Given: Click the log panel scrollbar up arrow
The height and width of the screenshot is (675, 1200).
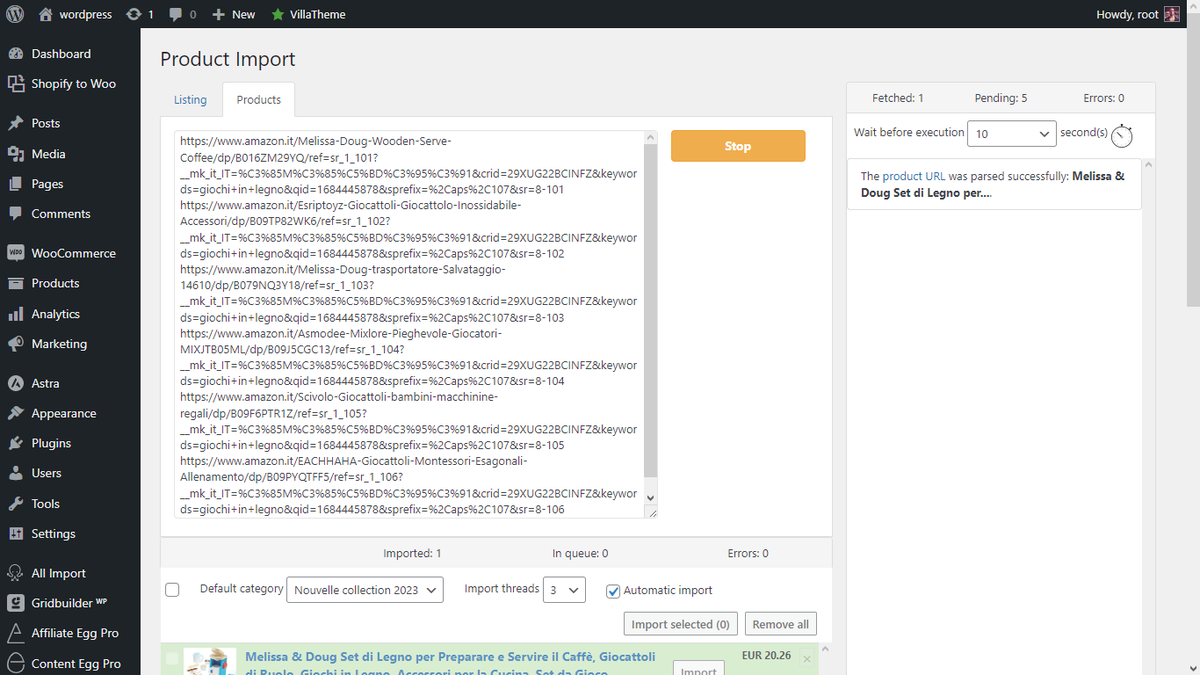Looking at the screenshot, I should point(1148,165).
